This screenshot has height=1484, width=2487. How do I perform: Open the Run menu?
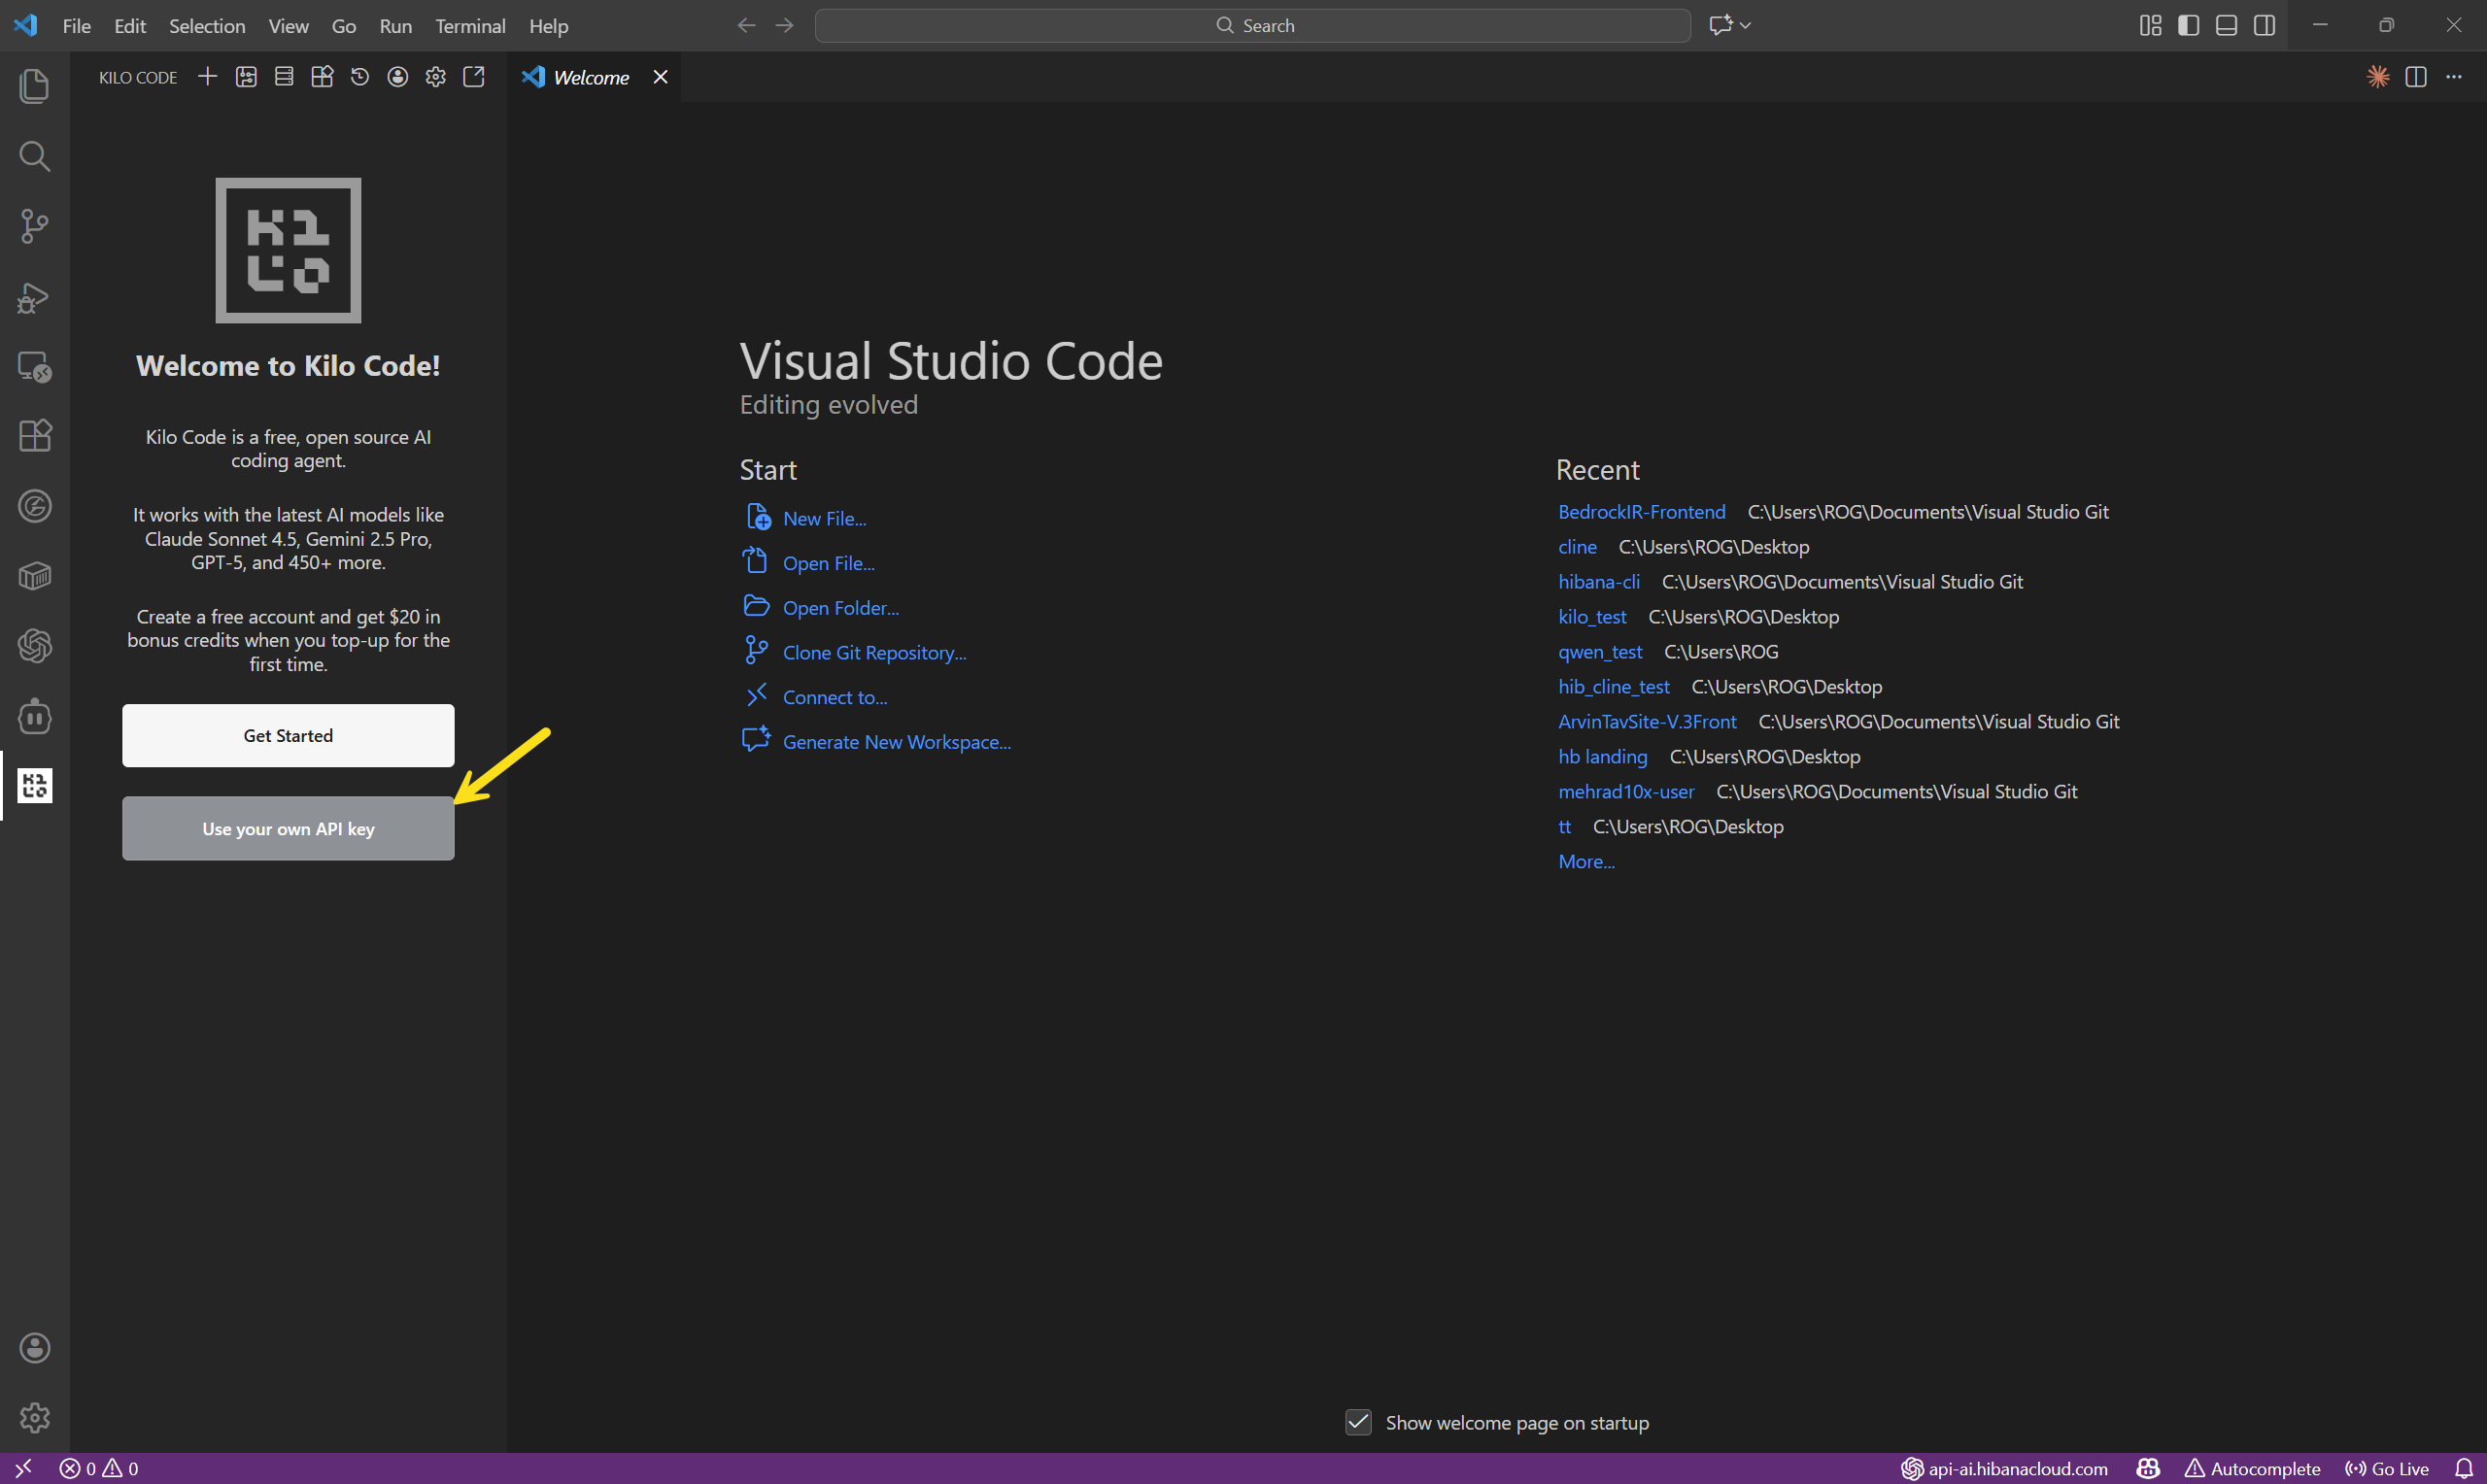pos(396,26)
